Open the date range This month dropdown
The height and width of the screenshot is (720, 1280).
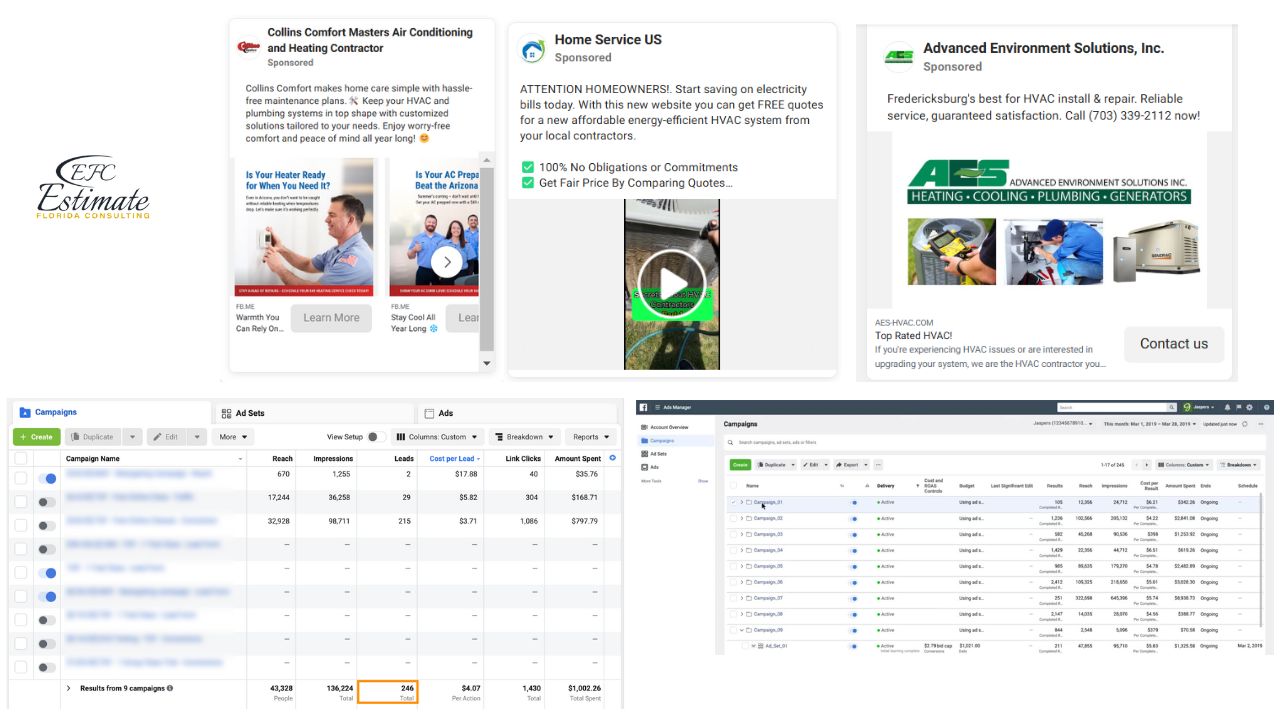click(1149, 424)
